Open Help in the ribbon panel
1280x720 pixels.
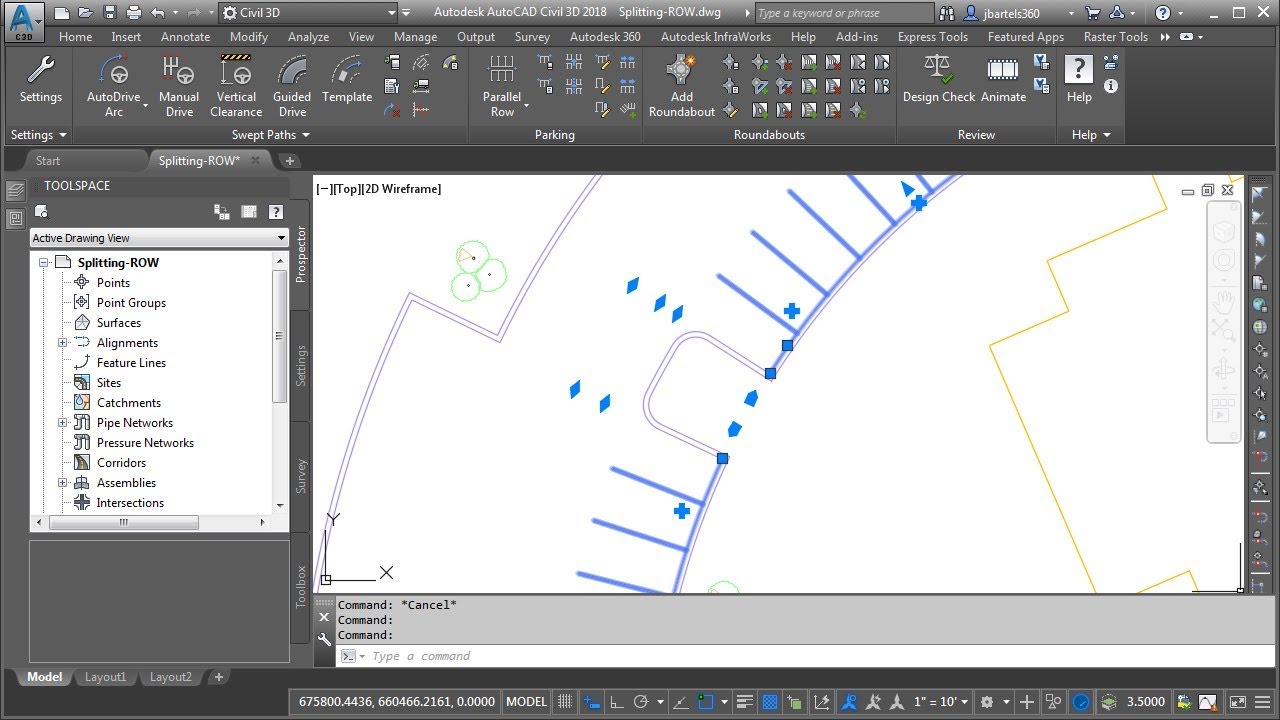pos(1079,80)
